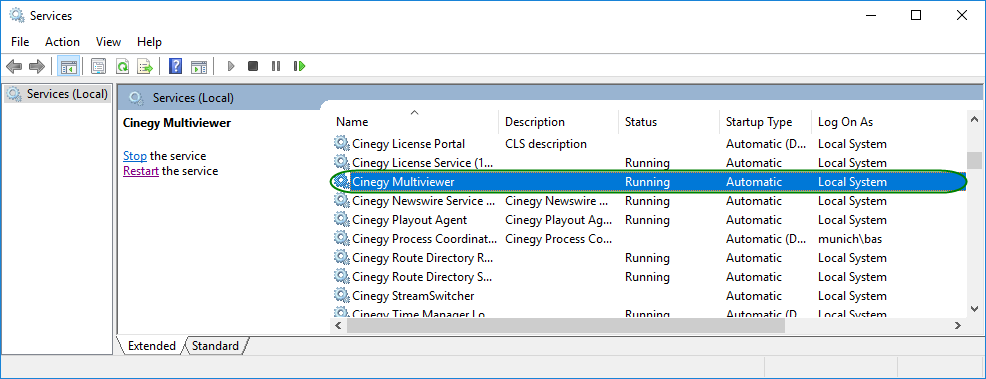
Task: Click the Restart the service link
Action: (x=141, y=170)
